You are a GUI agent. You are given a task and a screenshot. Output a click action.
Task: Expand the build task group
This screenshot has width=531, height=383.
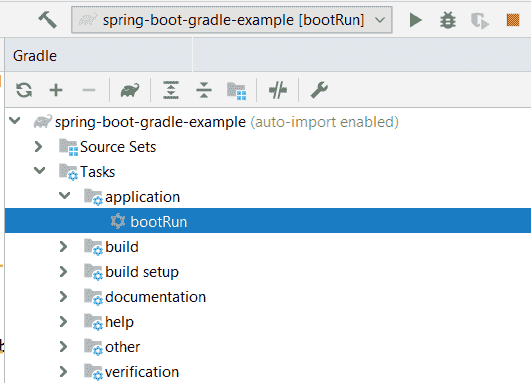click(x=63, y=247)
